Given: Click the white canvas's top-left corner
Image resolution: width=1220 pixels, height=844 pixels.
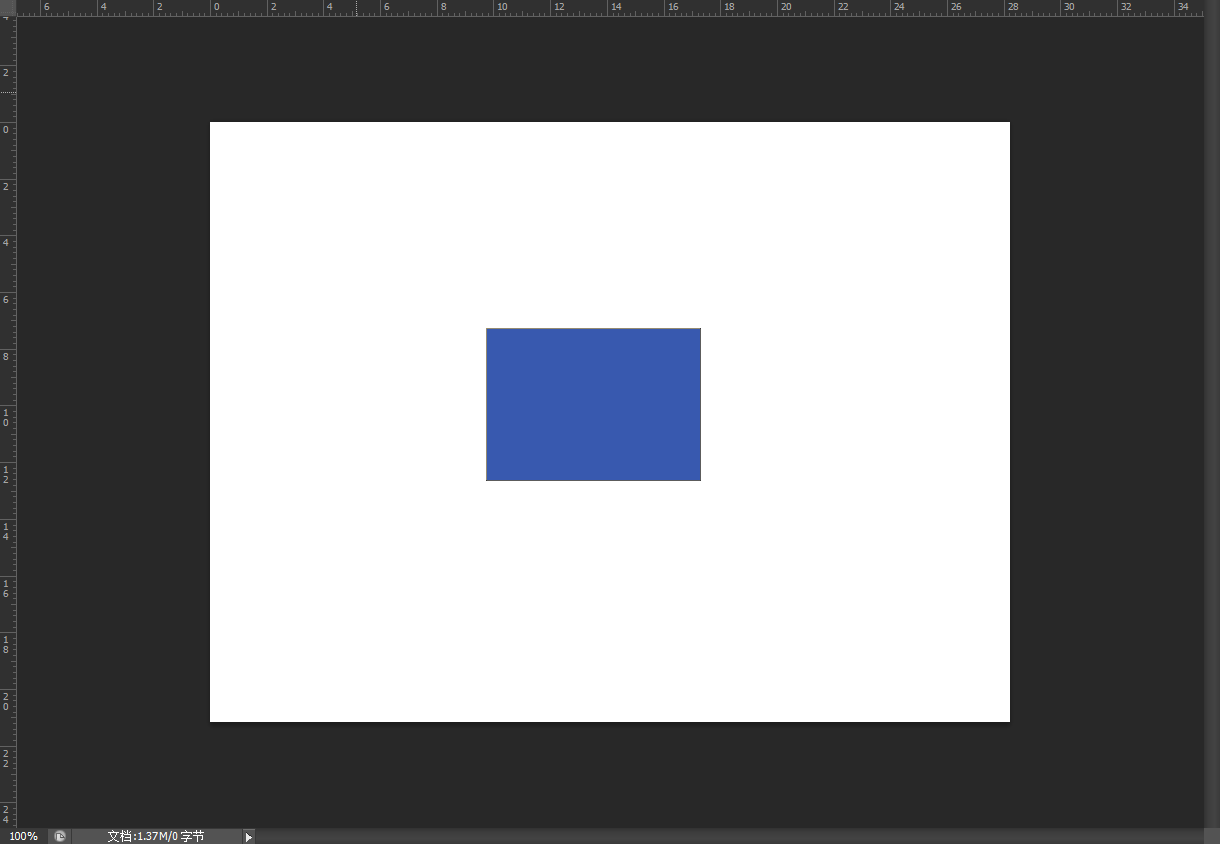Looking at the screenshot, I should tap(211, 123).
